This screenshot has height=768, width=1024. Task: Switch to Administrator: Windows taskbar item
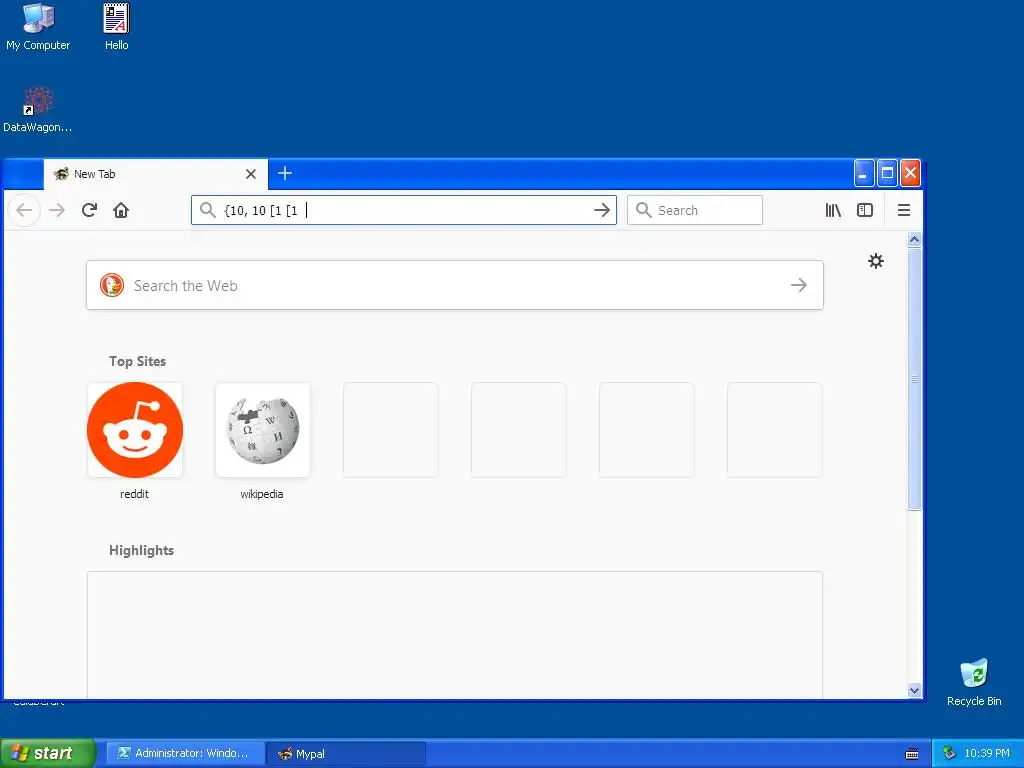point(185,754)
